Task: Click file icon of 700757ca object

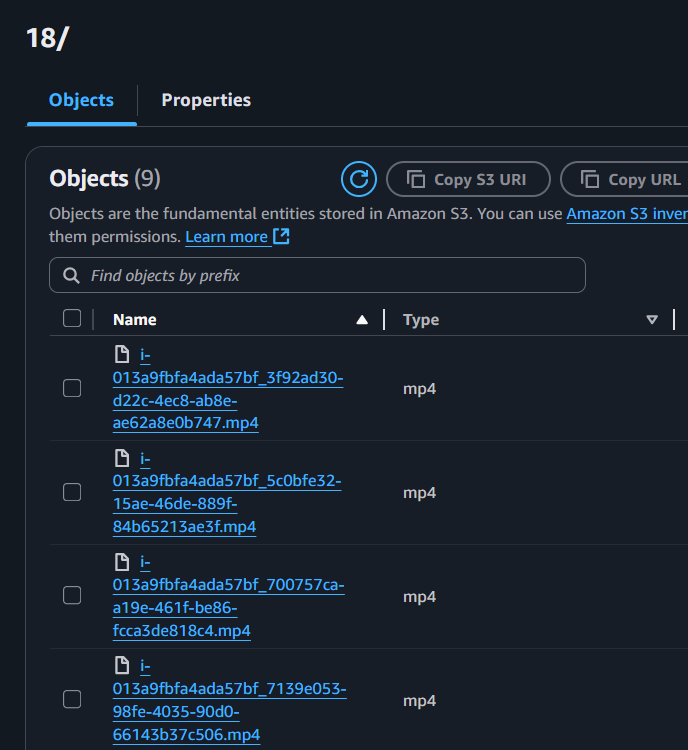Action: coord(122,562)
